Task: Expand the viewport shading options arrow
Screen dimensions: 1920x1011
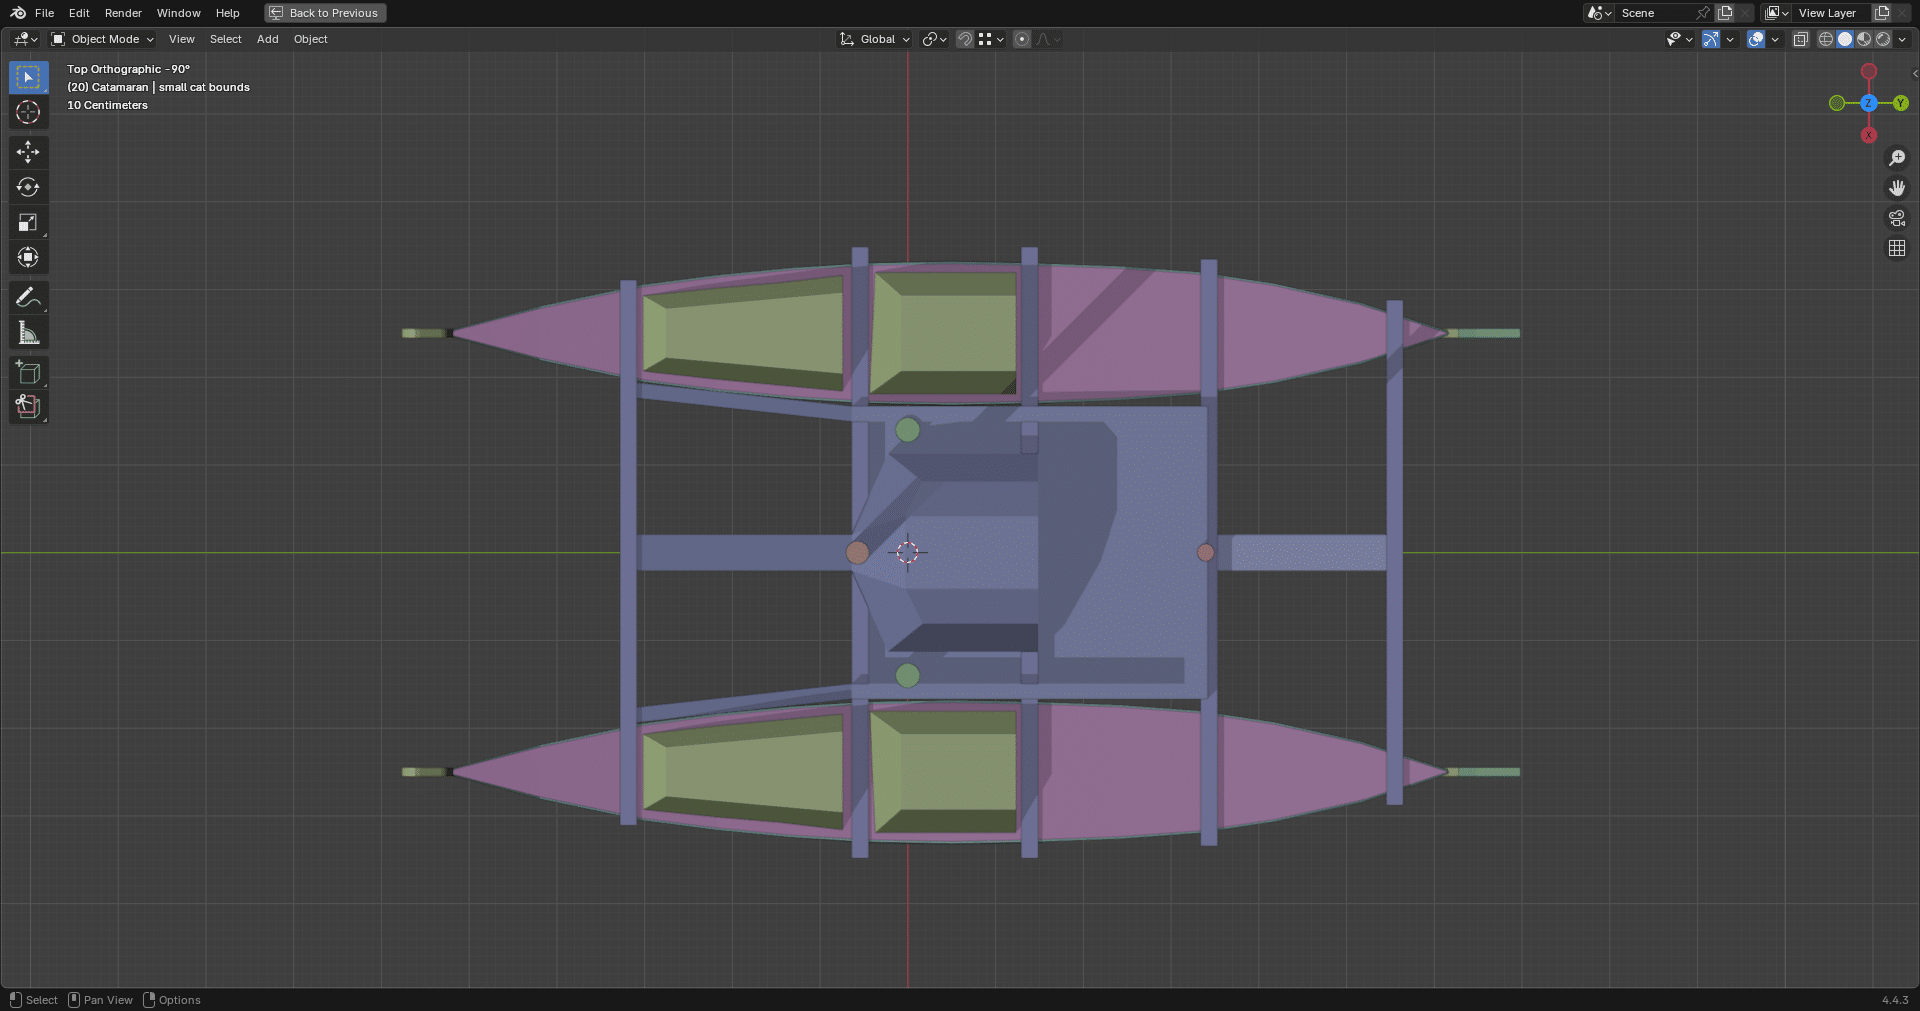Action: (x=1903, y=39)
